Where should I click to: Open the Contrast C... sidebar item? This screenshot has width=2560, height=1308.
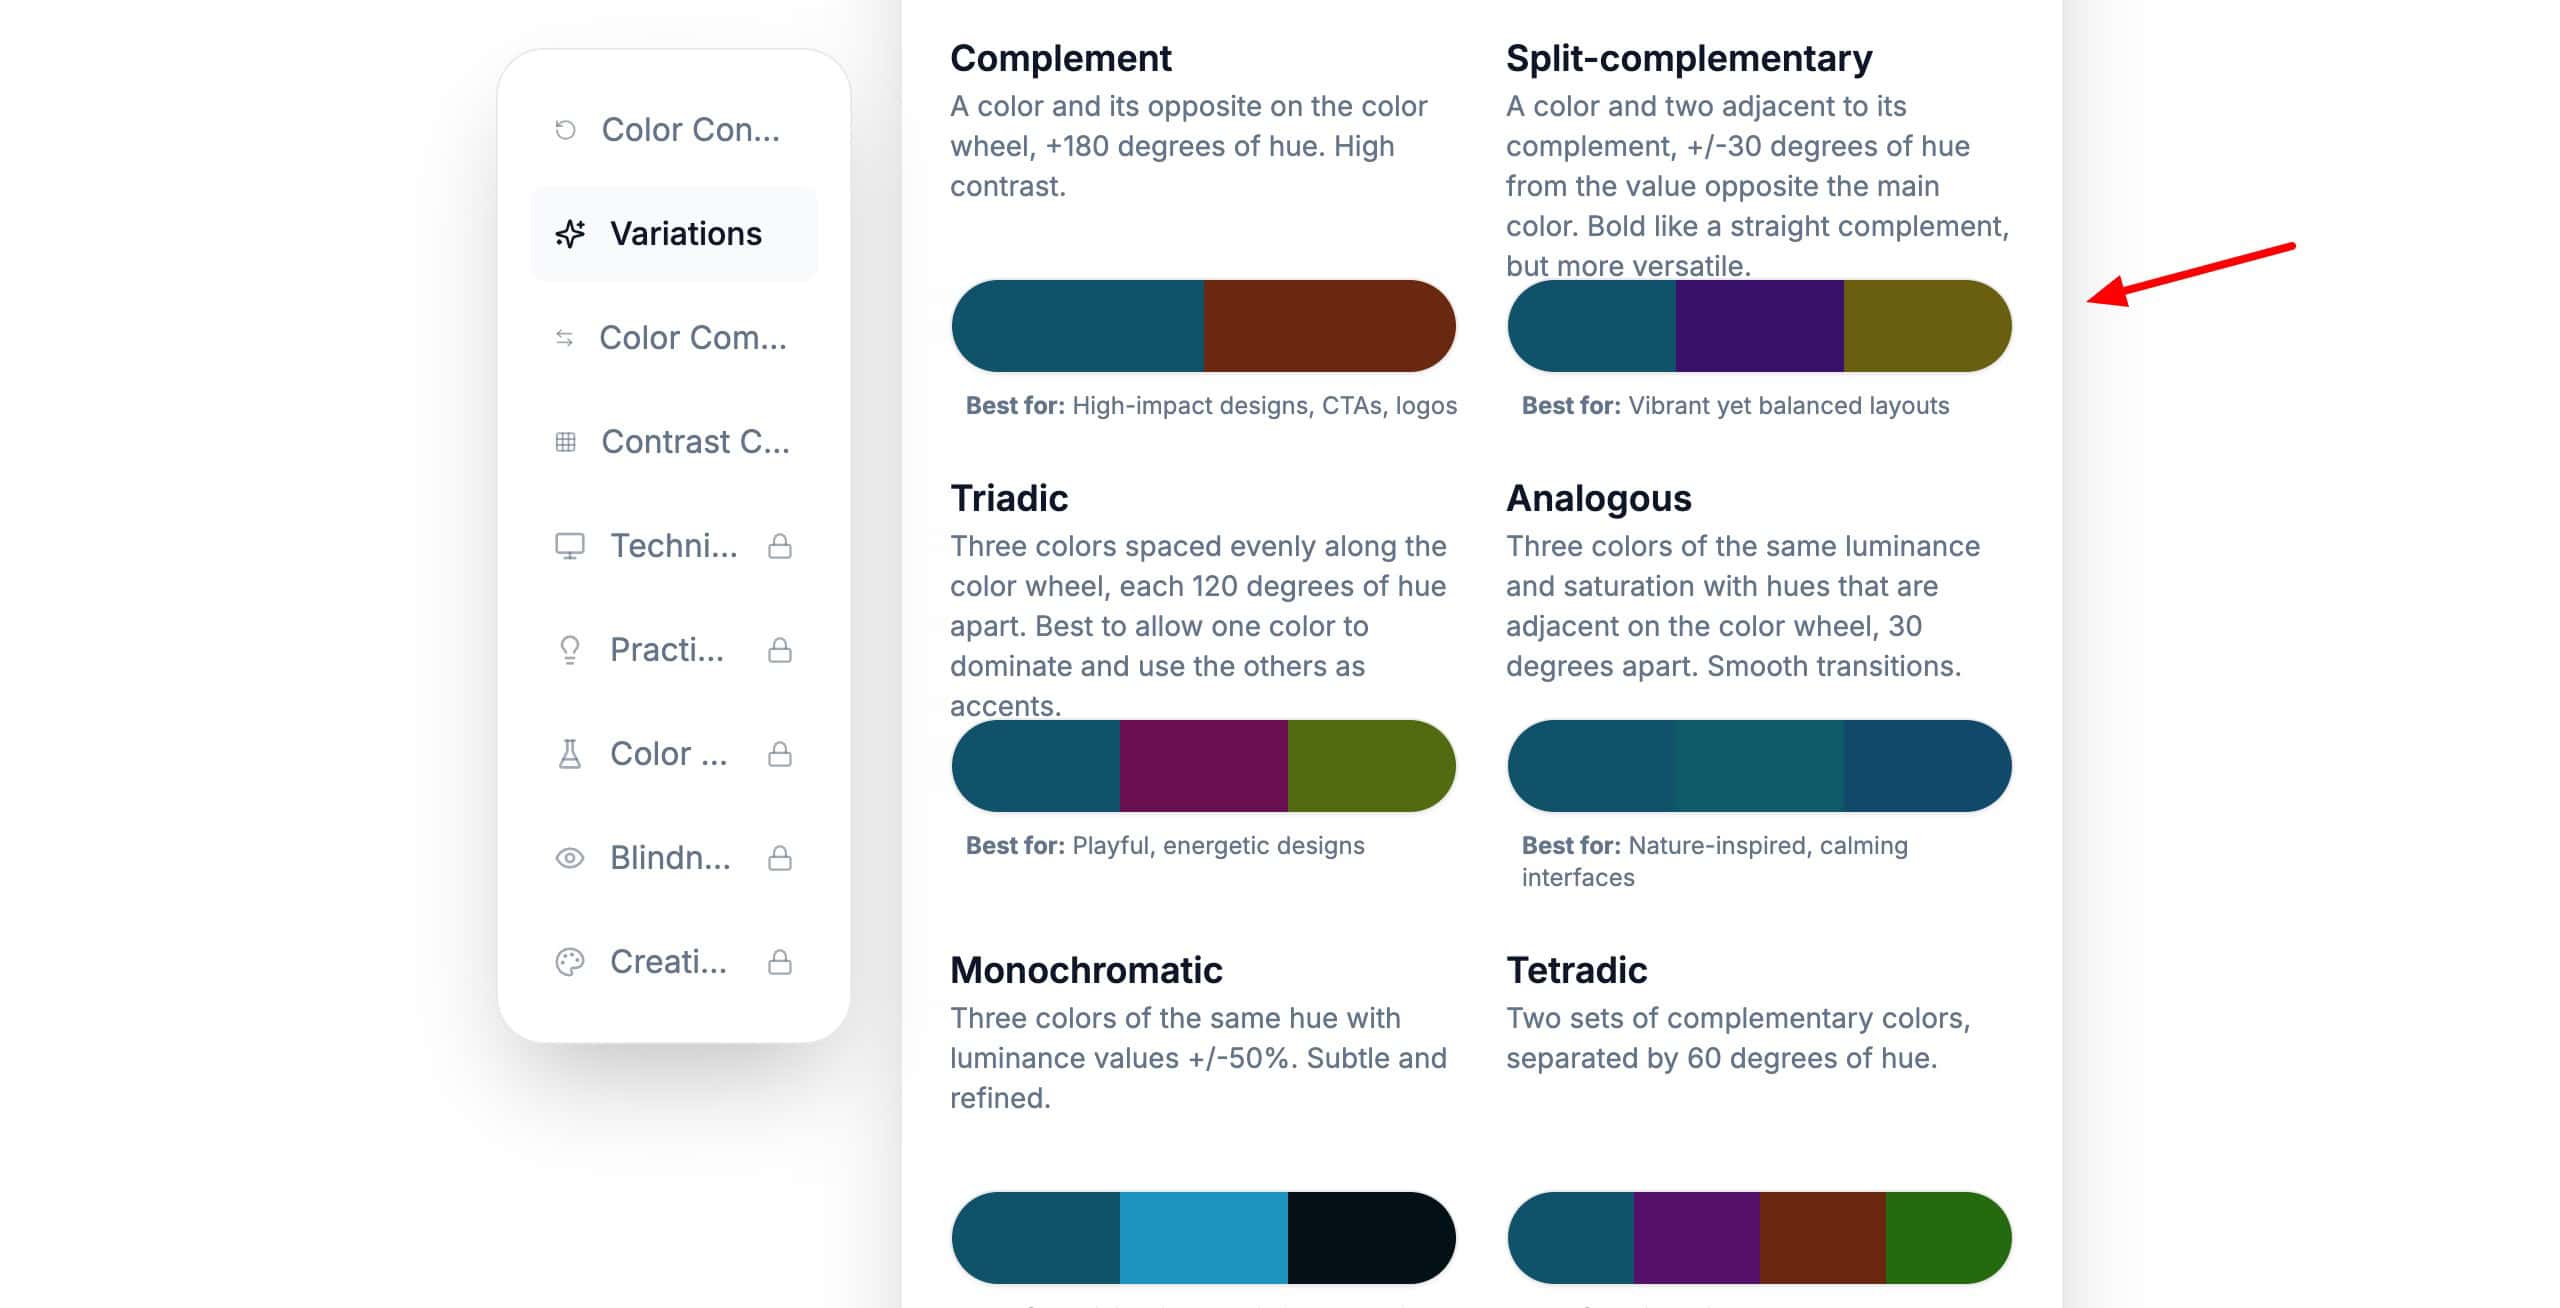pyautogui.click(x=695, y=442)
